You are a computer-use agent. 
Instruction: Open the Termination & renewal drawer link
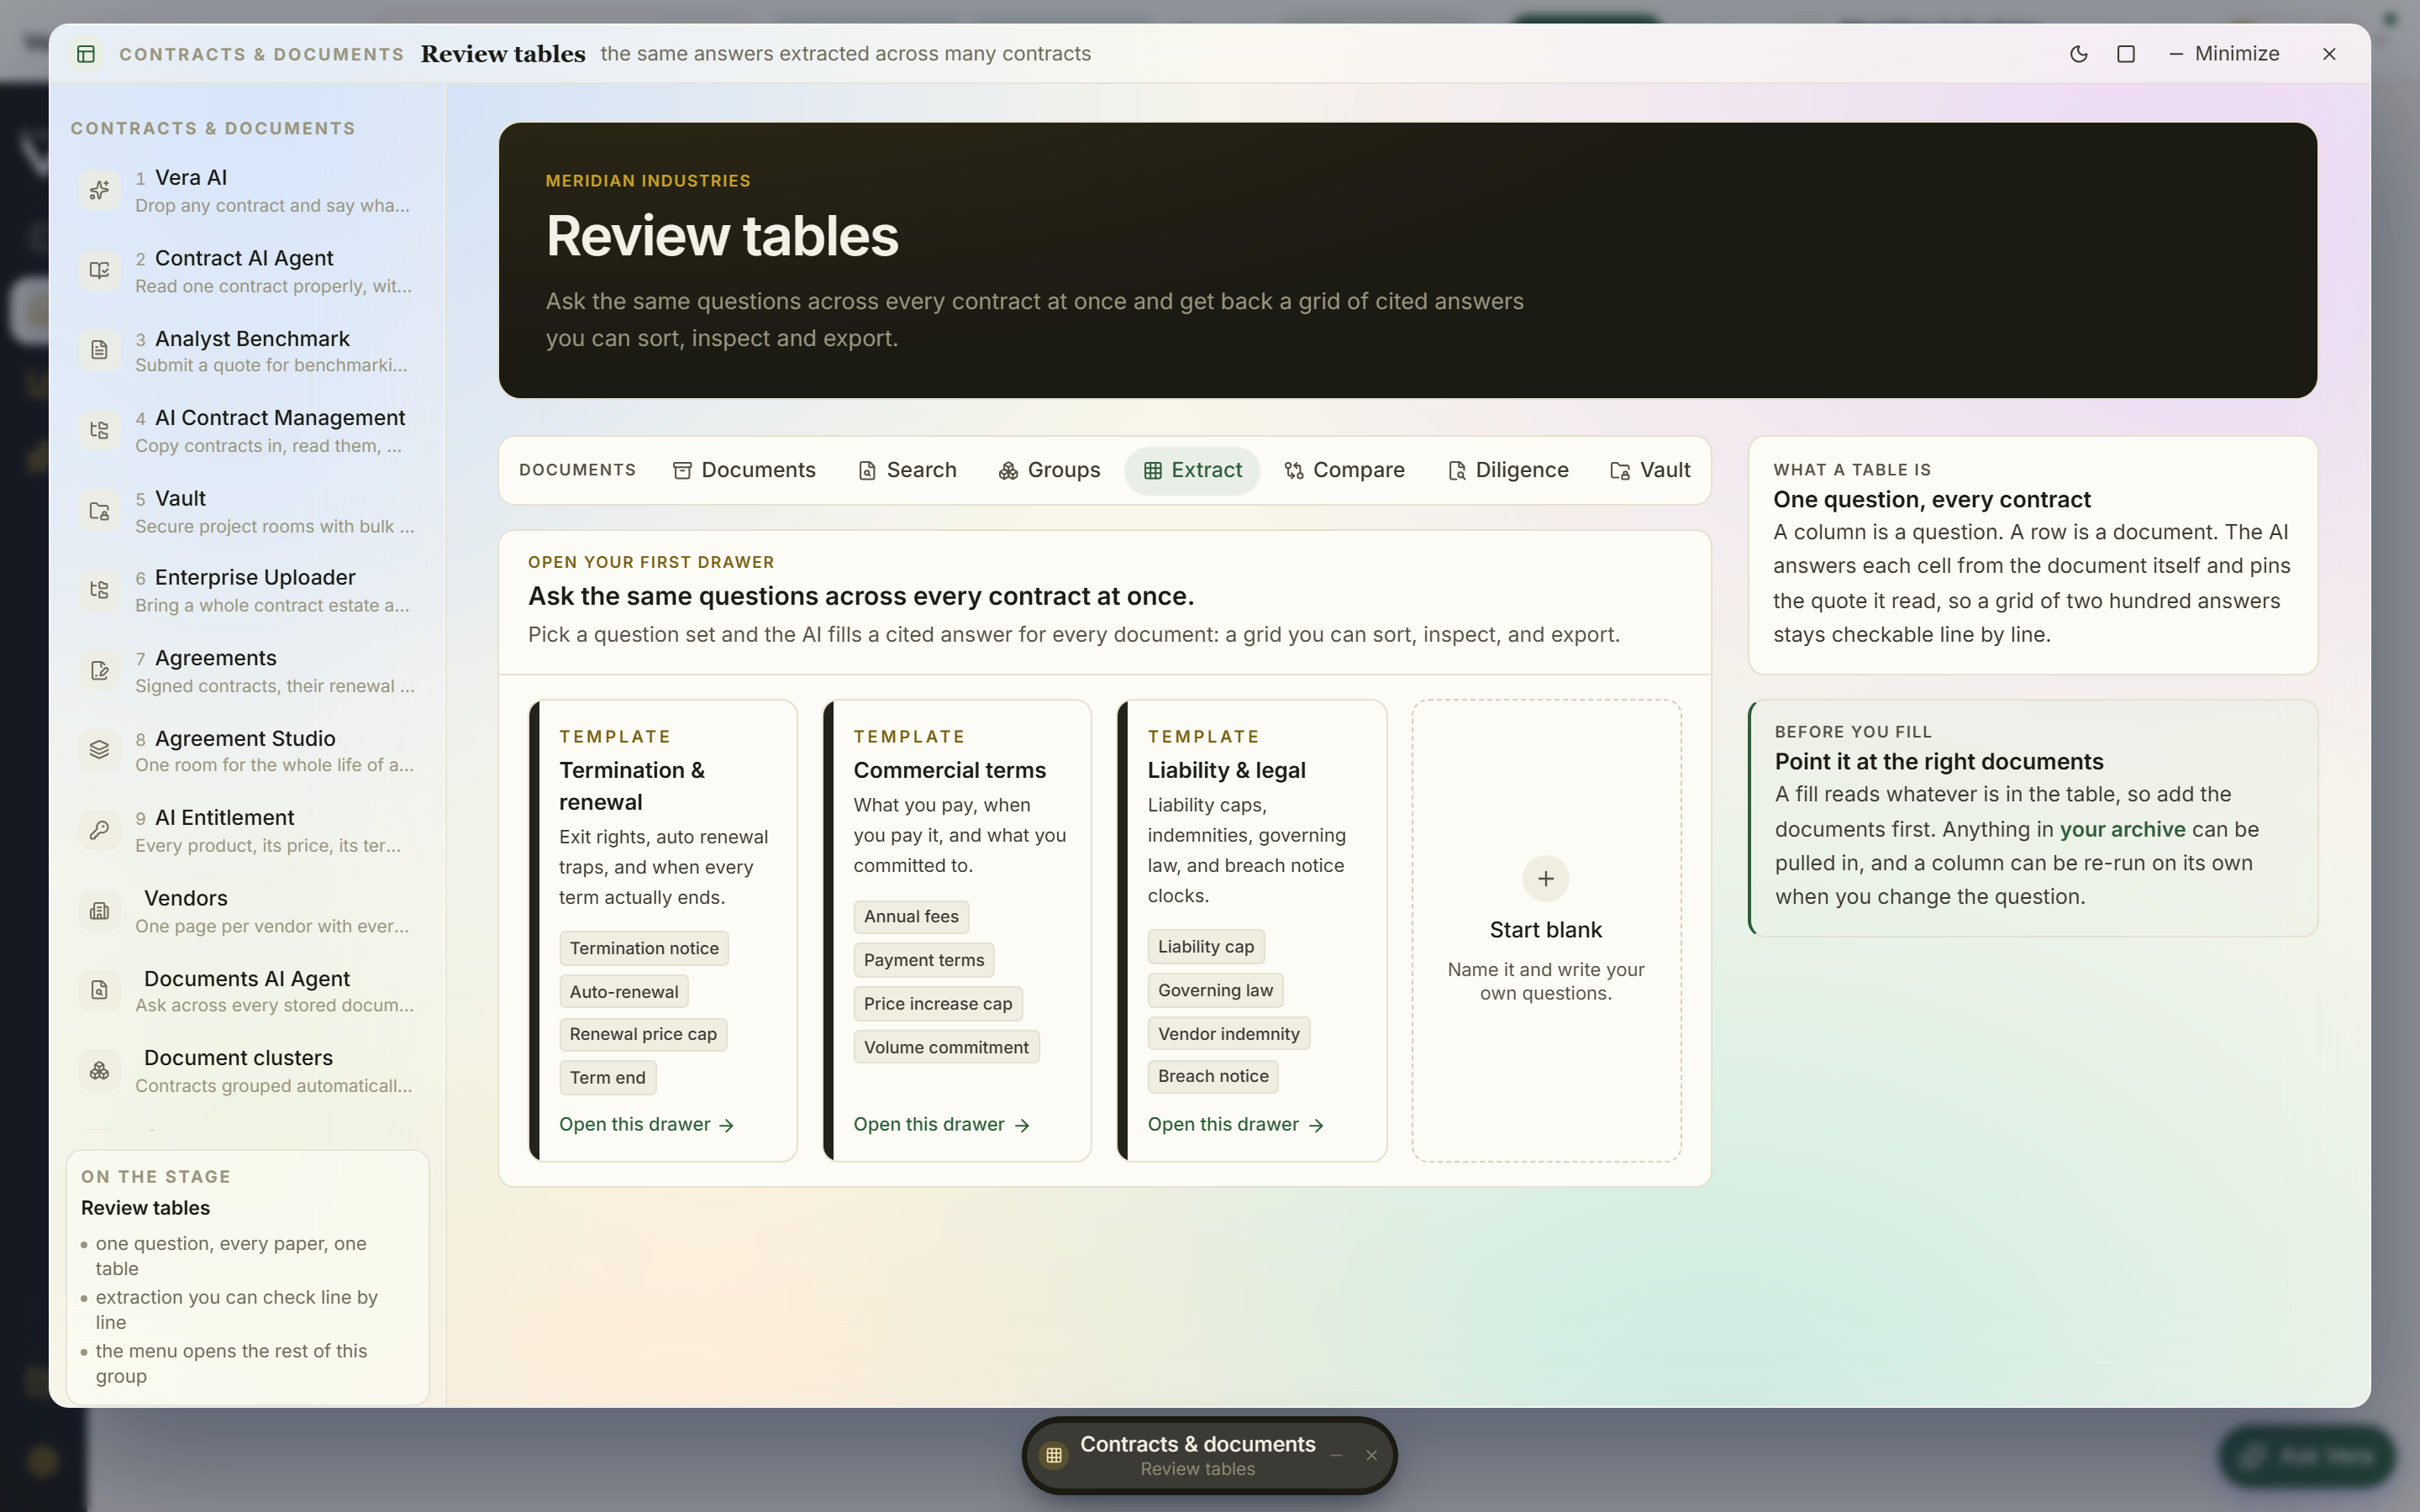647,1125
